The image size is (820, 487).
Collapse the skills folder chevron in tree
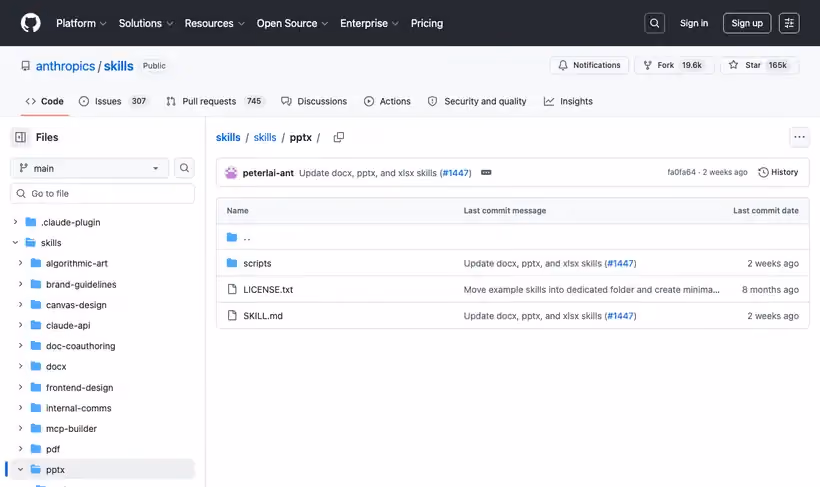pyautogui.click(x=15, y=243)
